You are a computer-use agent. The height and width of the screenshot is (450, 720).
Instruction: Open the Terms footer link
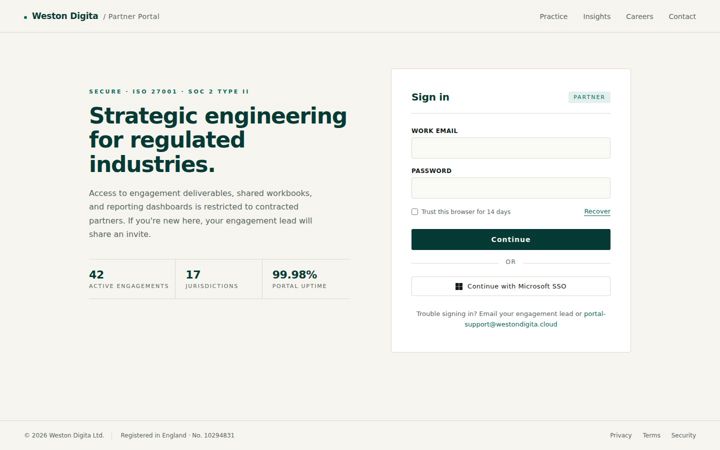(651, 435)
